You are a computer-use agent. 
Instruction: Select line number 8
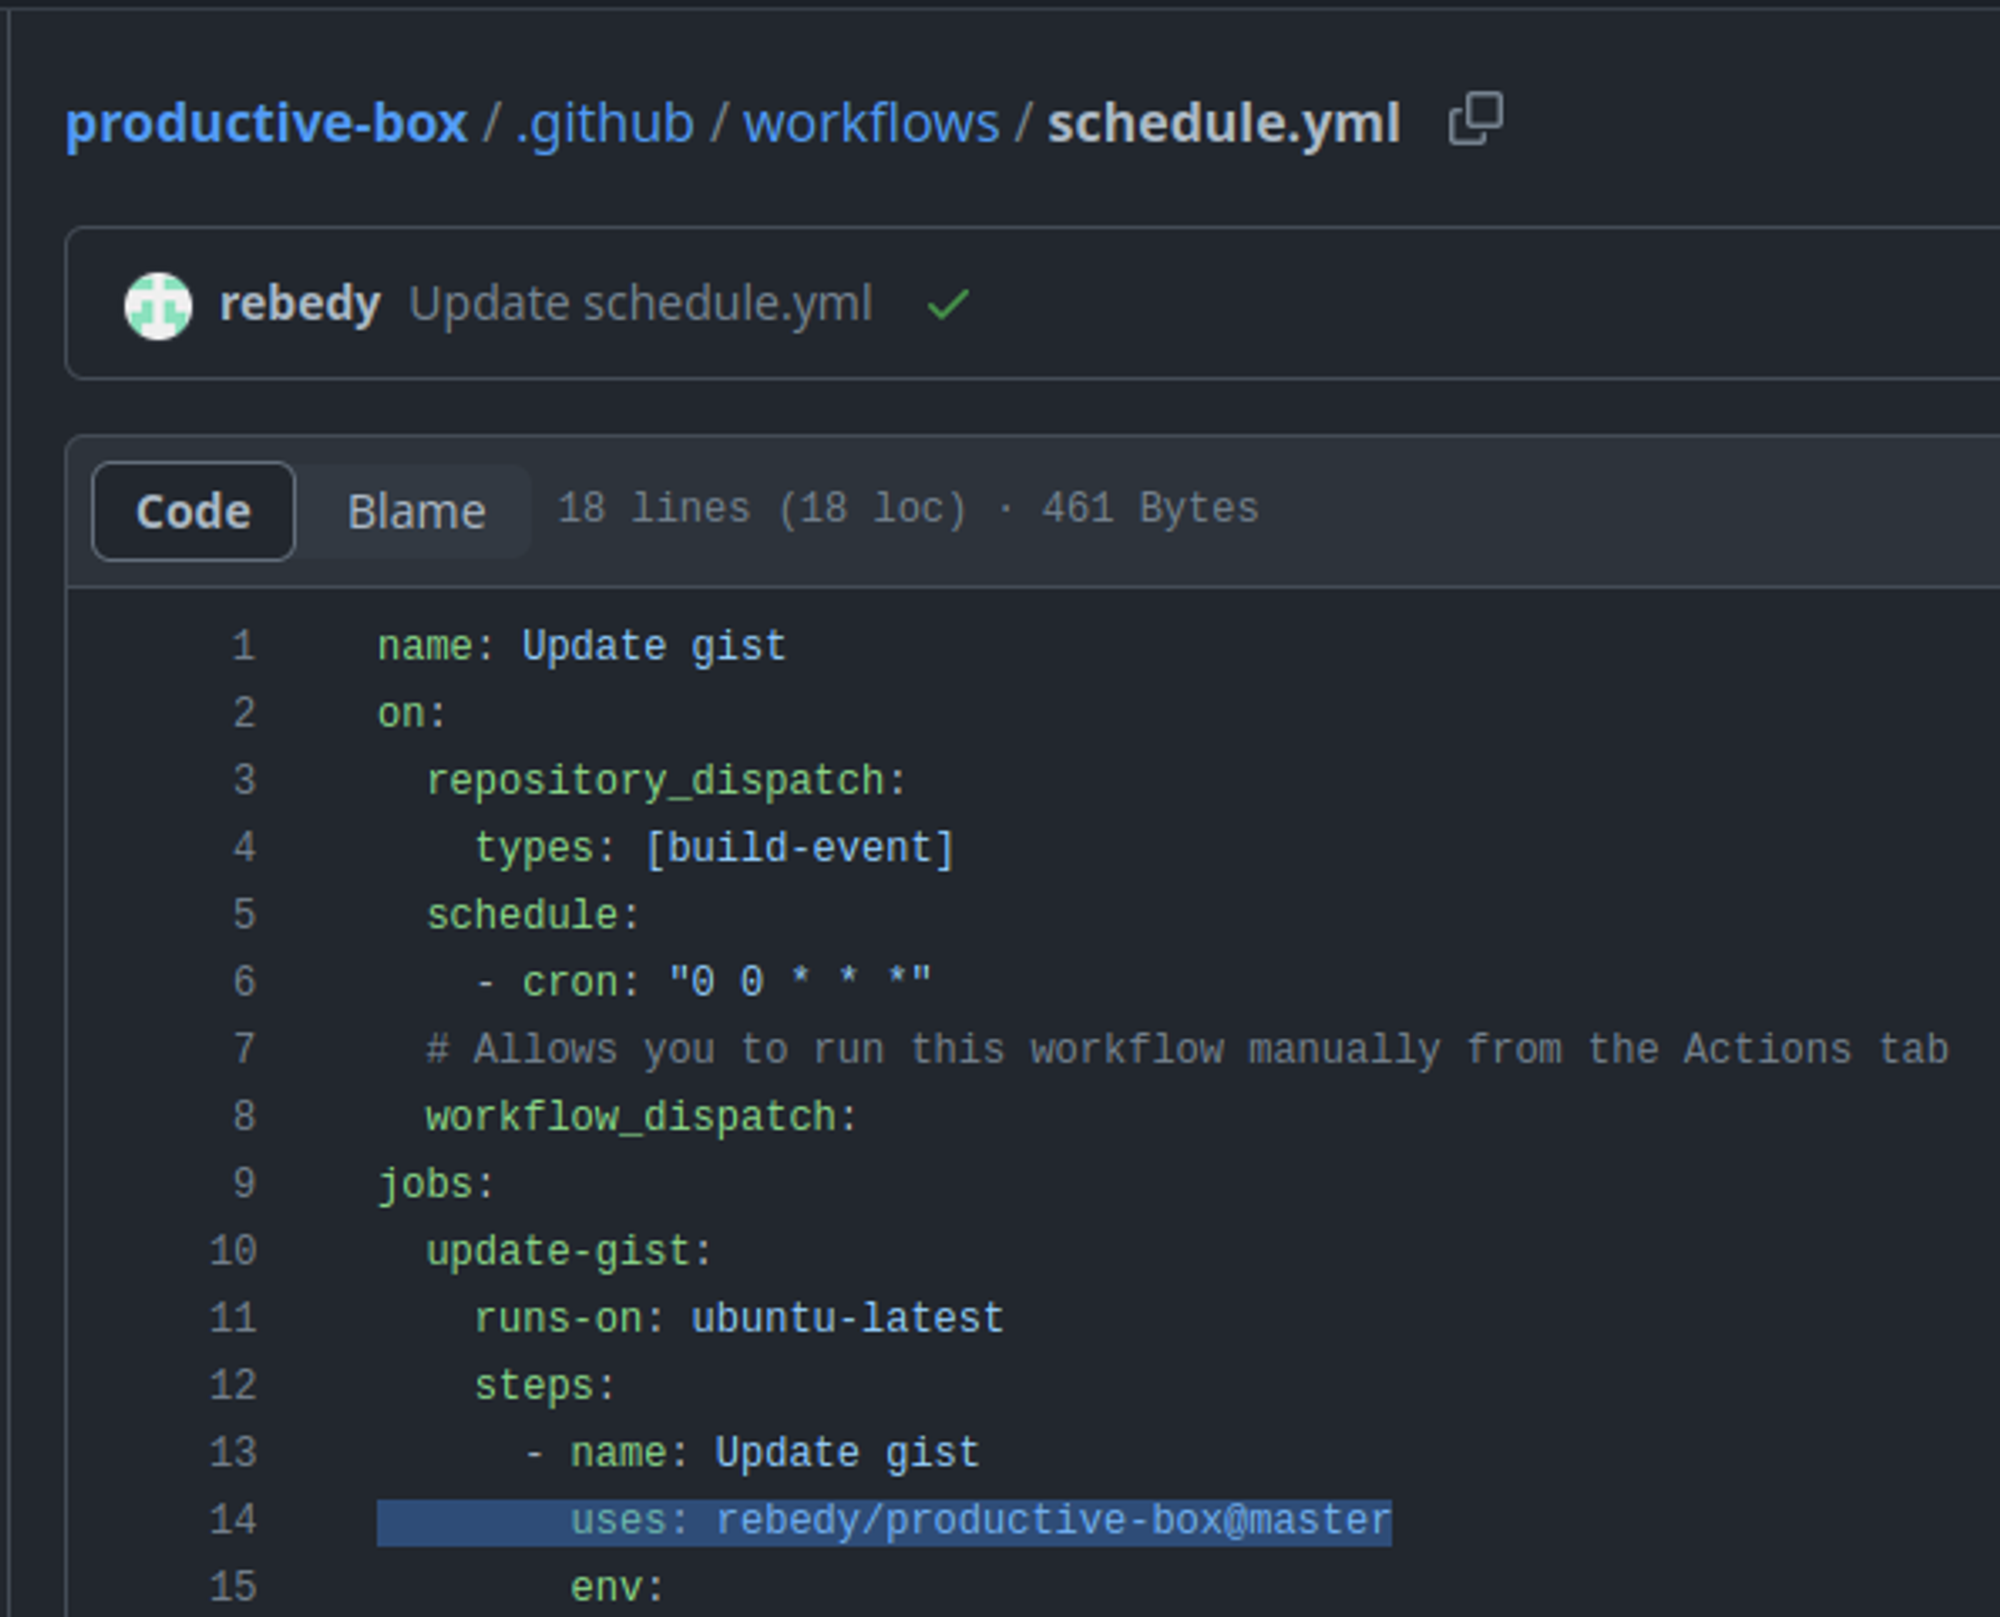[x=244, y=1116]
